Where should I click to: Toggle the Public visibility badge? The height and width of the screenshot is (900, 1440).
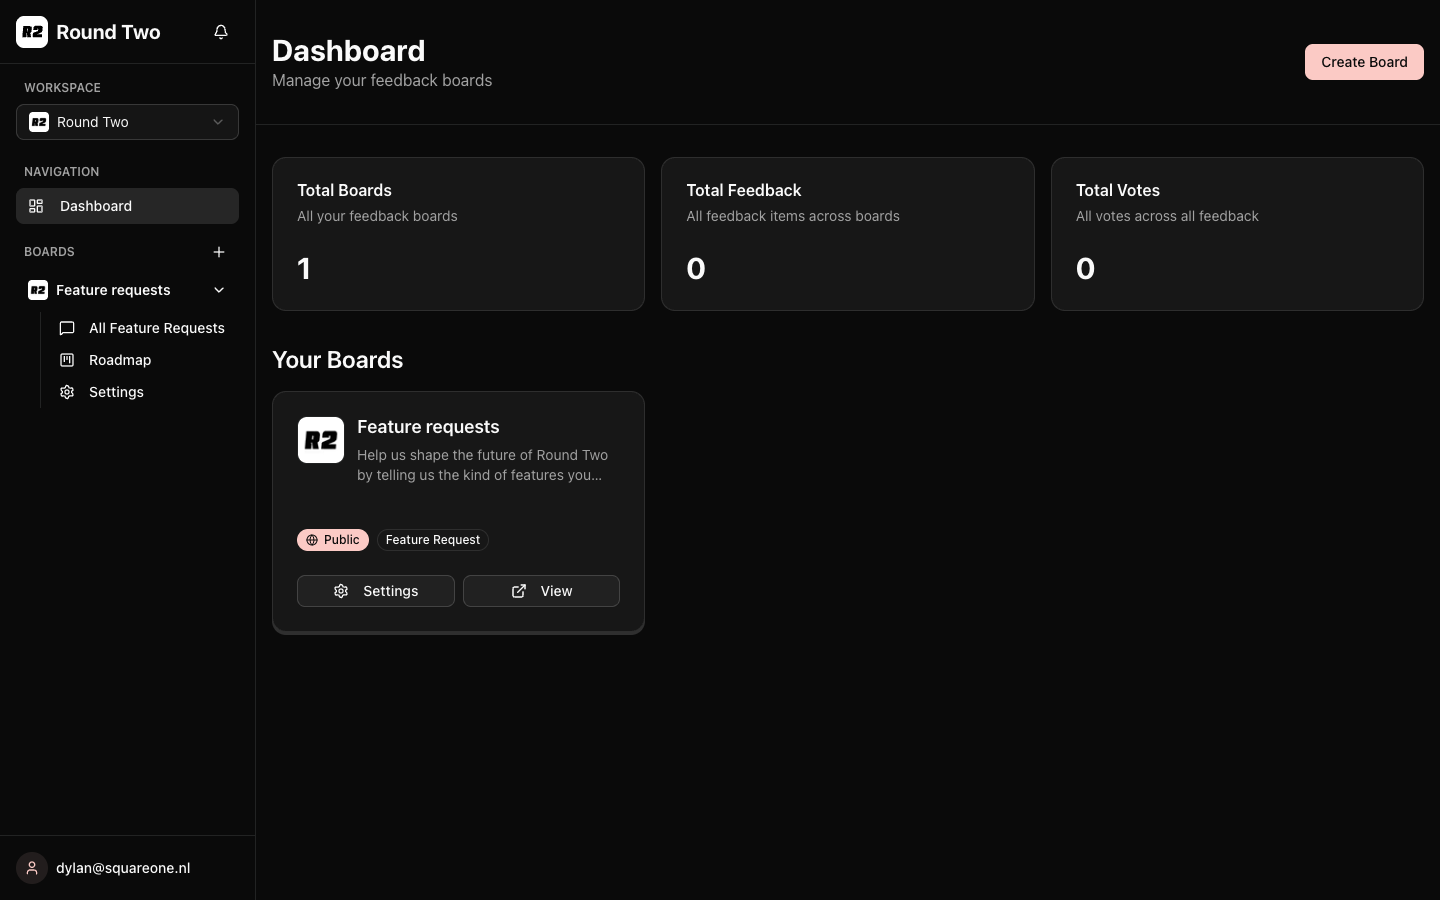coord(333,540)
